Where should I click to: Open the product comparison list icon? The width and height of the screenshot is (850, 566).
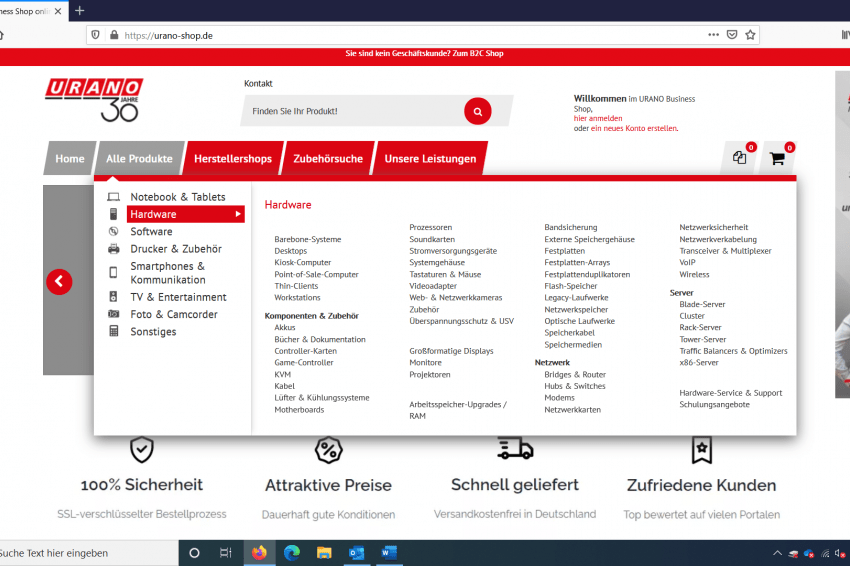point(739,158)
